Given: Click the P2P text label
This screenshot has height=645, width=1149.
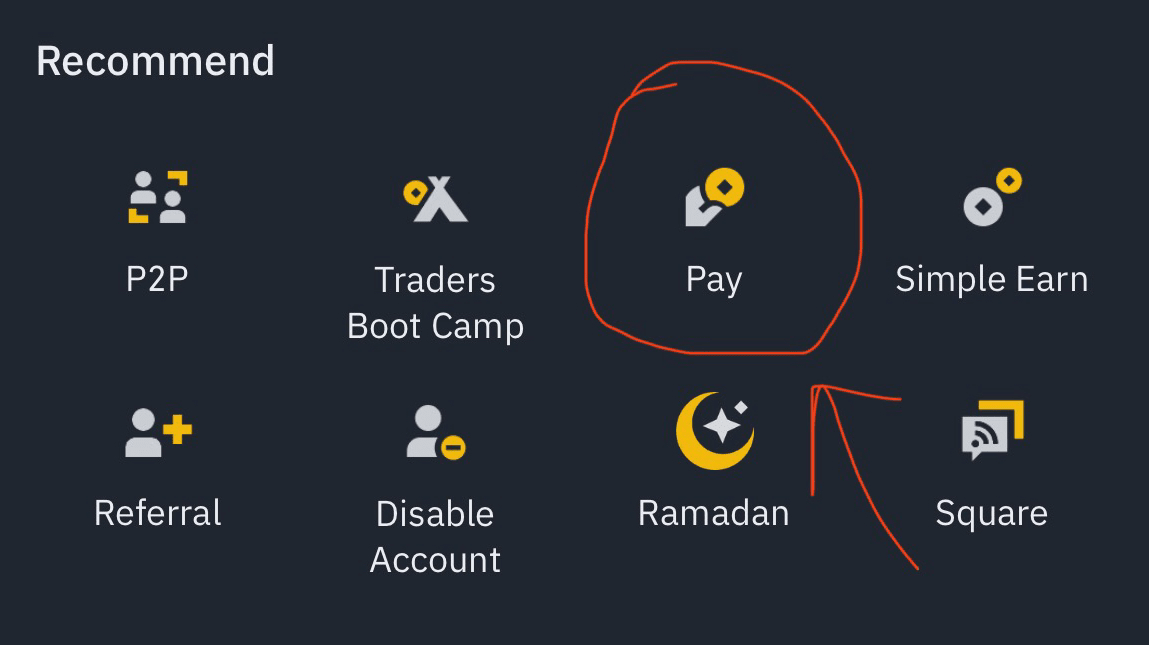Looking at the screenshot, I should [157, 279].
